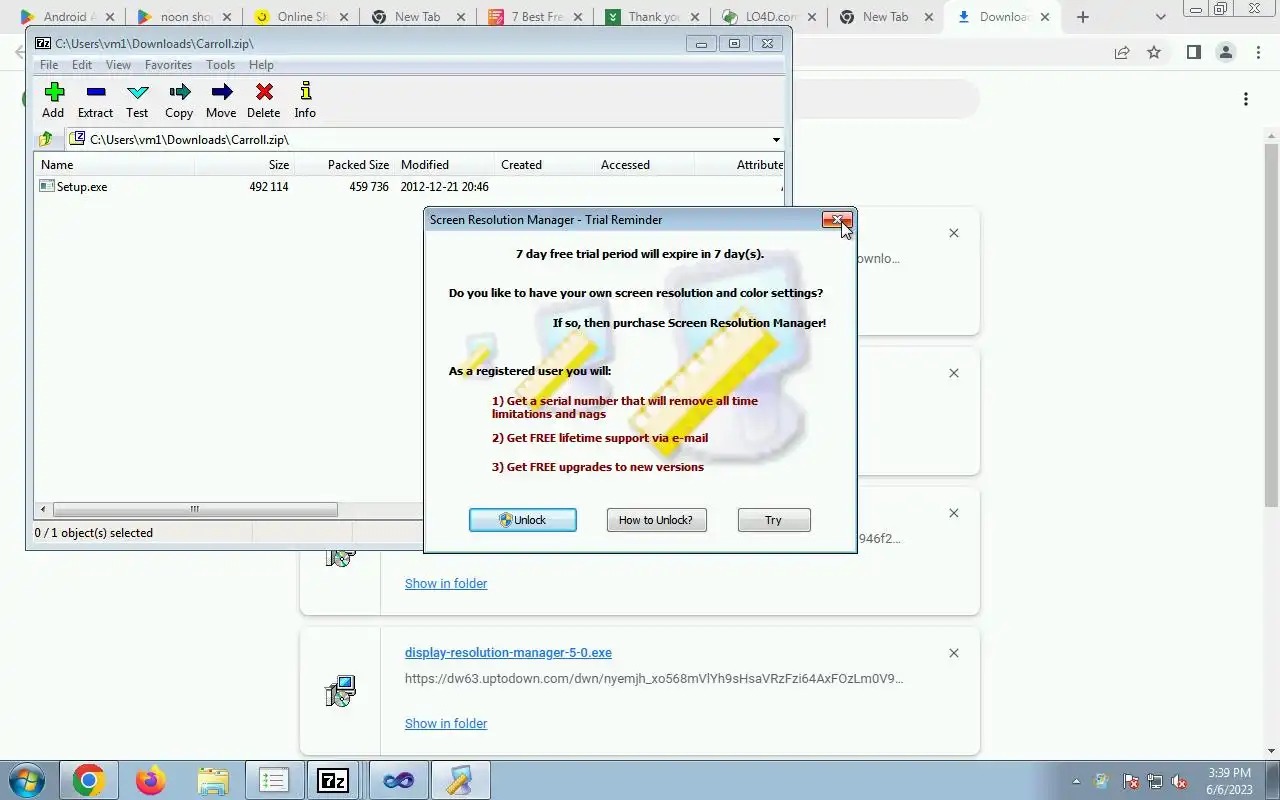Open a new Chrome tab
Image resolution: width=1280 pixels, height=800 pixels.
(x=1083, y=17)
